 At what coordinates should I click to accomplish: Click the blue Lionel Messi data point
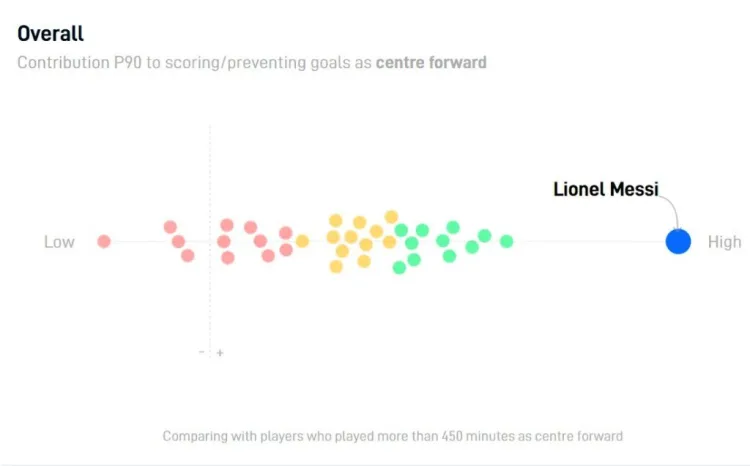click(678, 241)
